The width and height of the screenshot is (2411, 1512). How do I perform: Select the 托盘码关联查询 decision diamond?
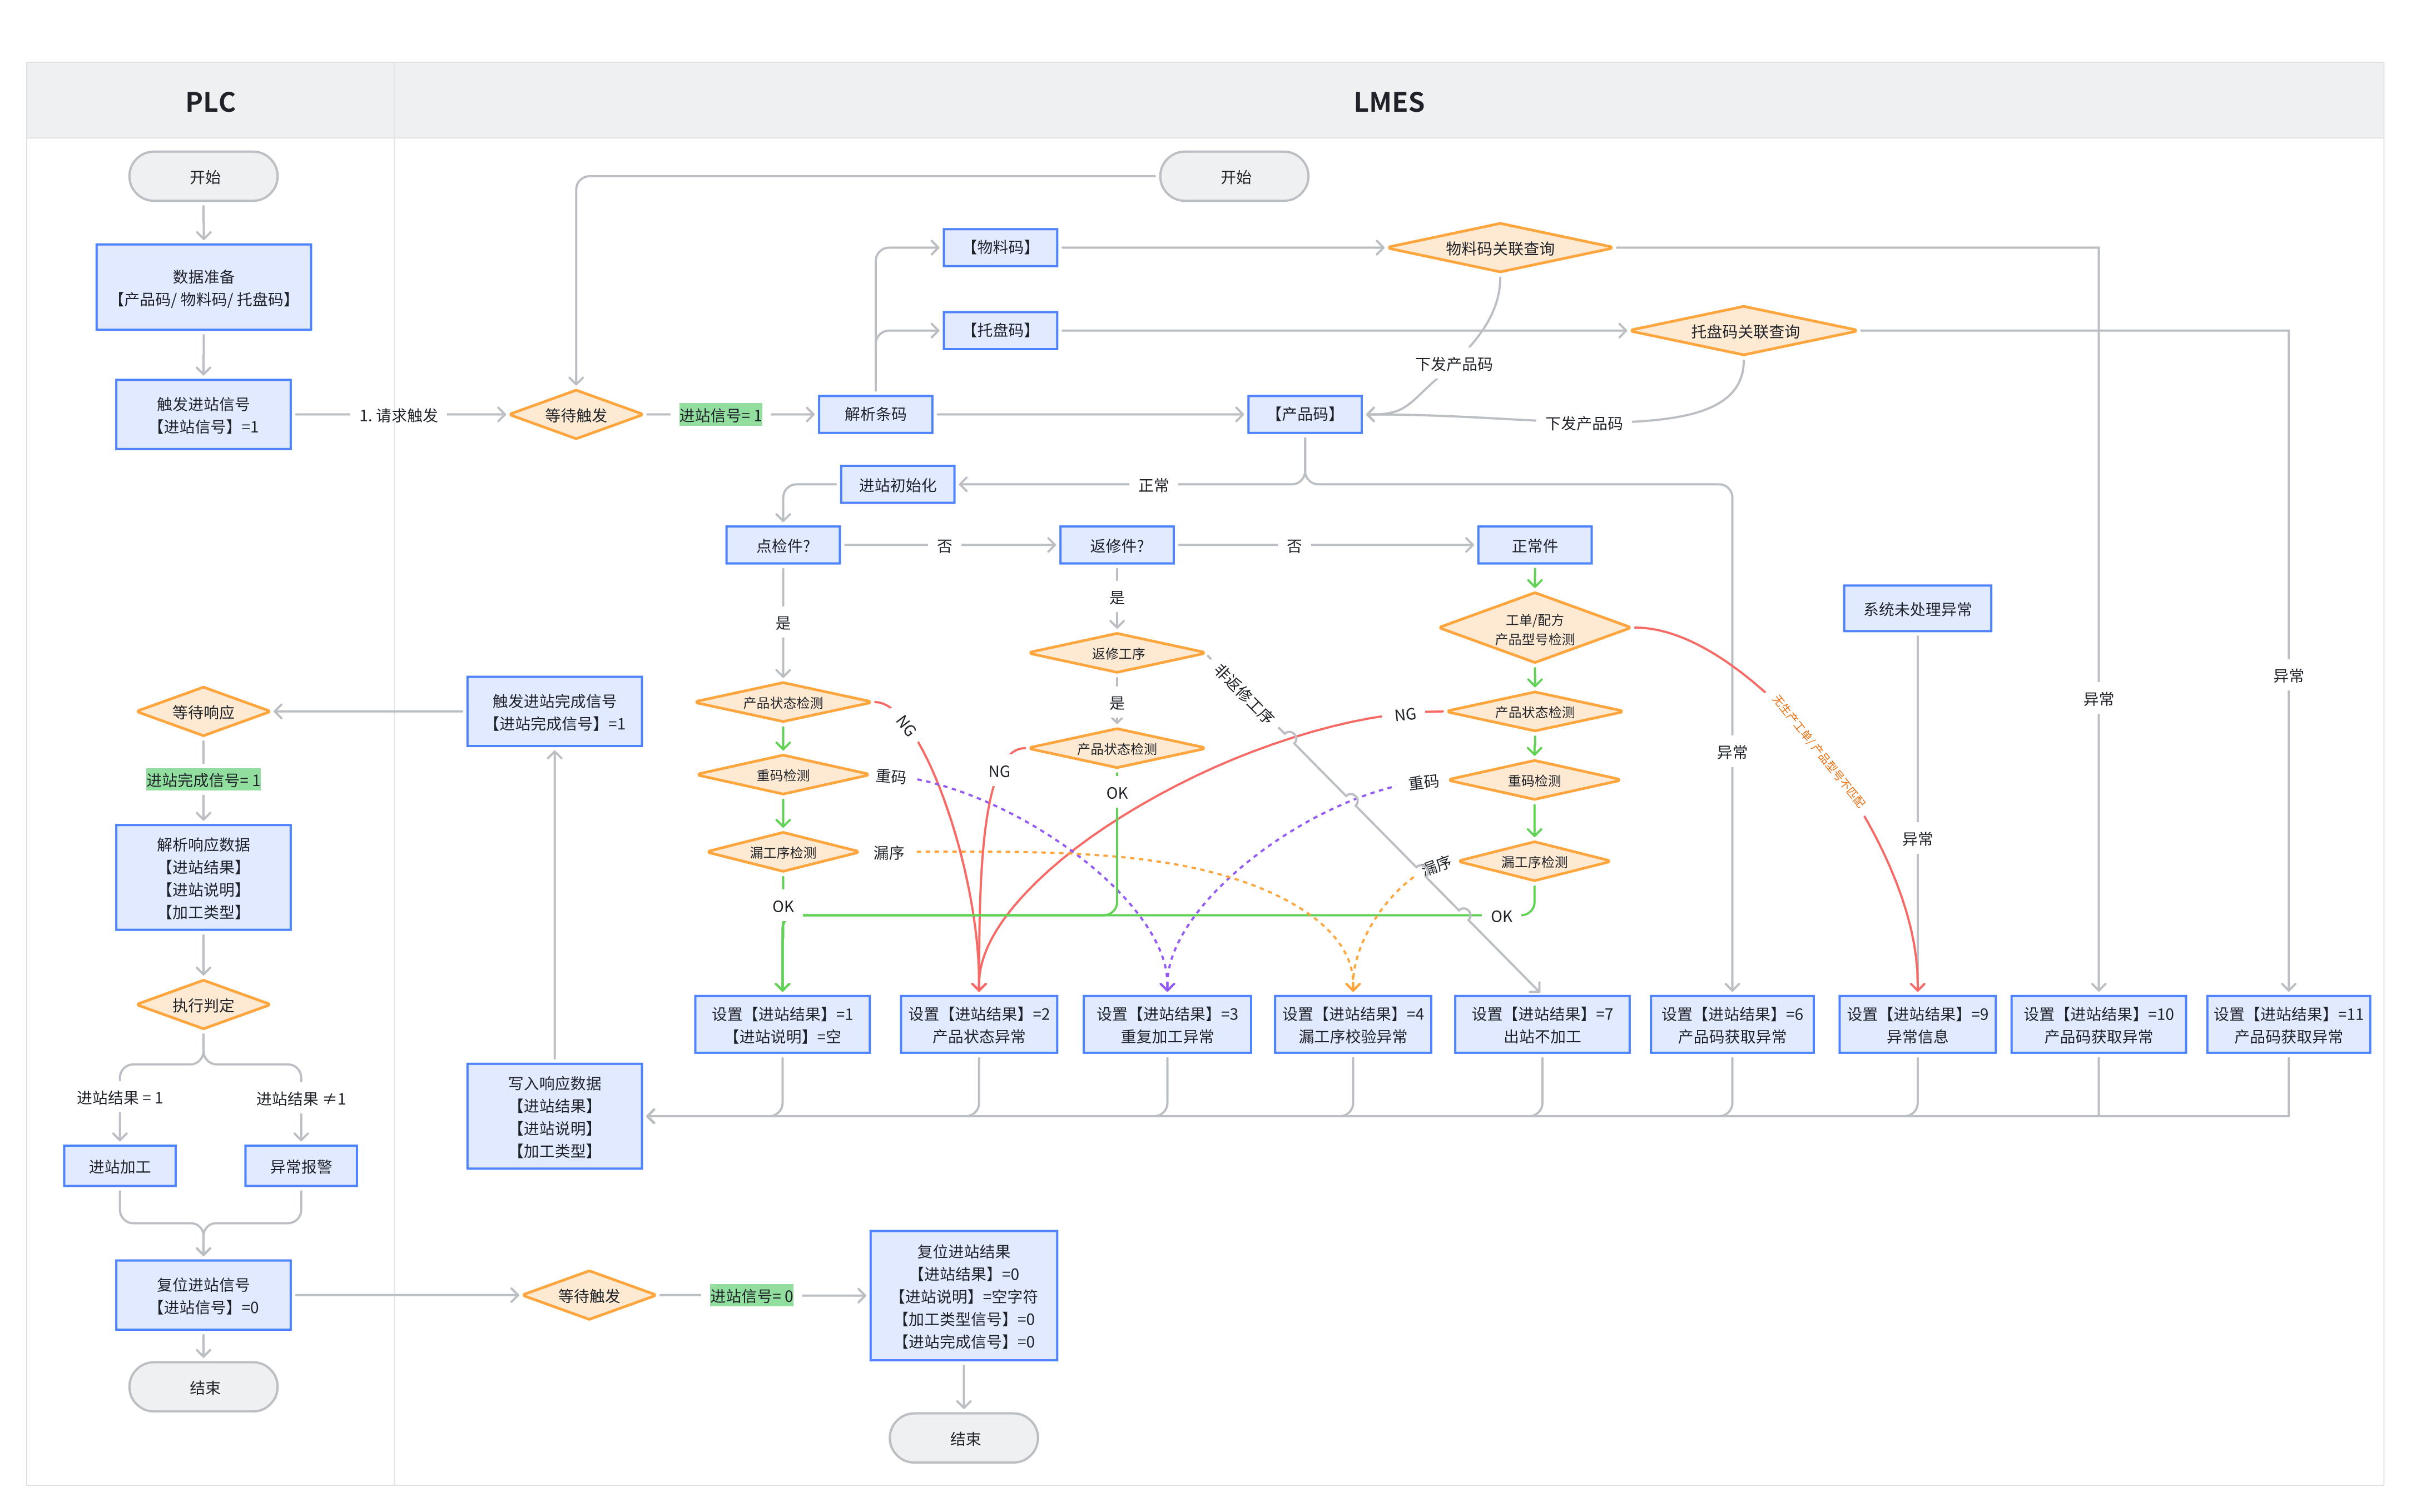(x=1743, y=331)
